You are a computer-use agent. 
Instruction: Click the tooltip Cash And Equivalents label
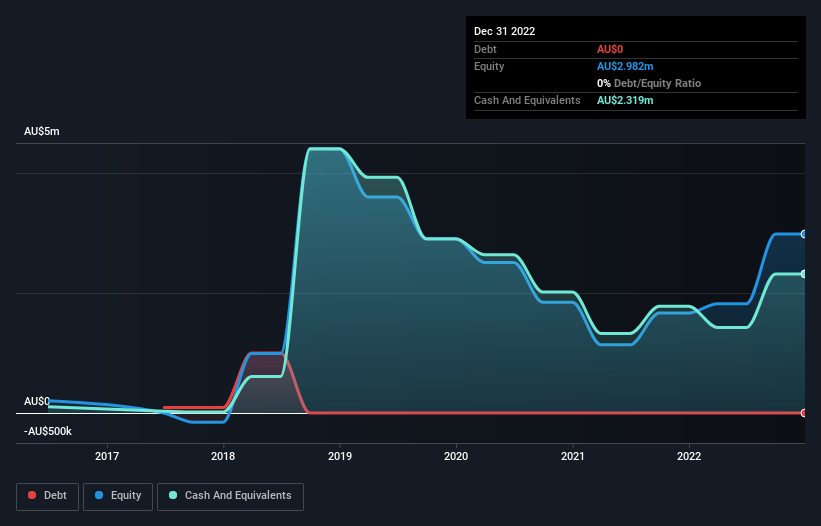pyautogui.click(x=527, y=100)
